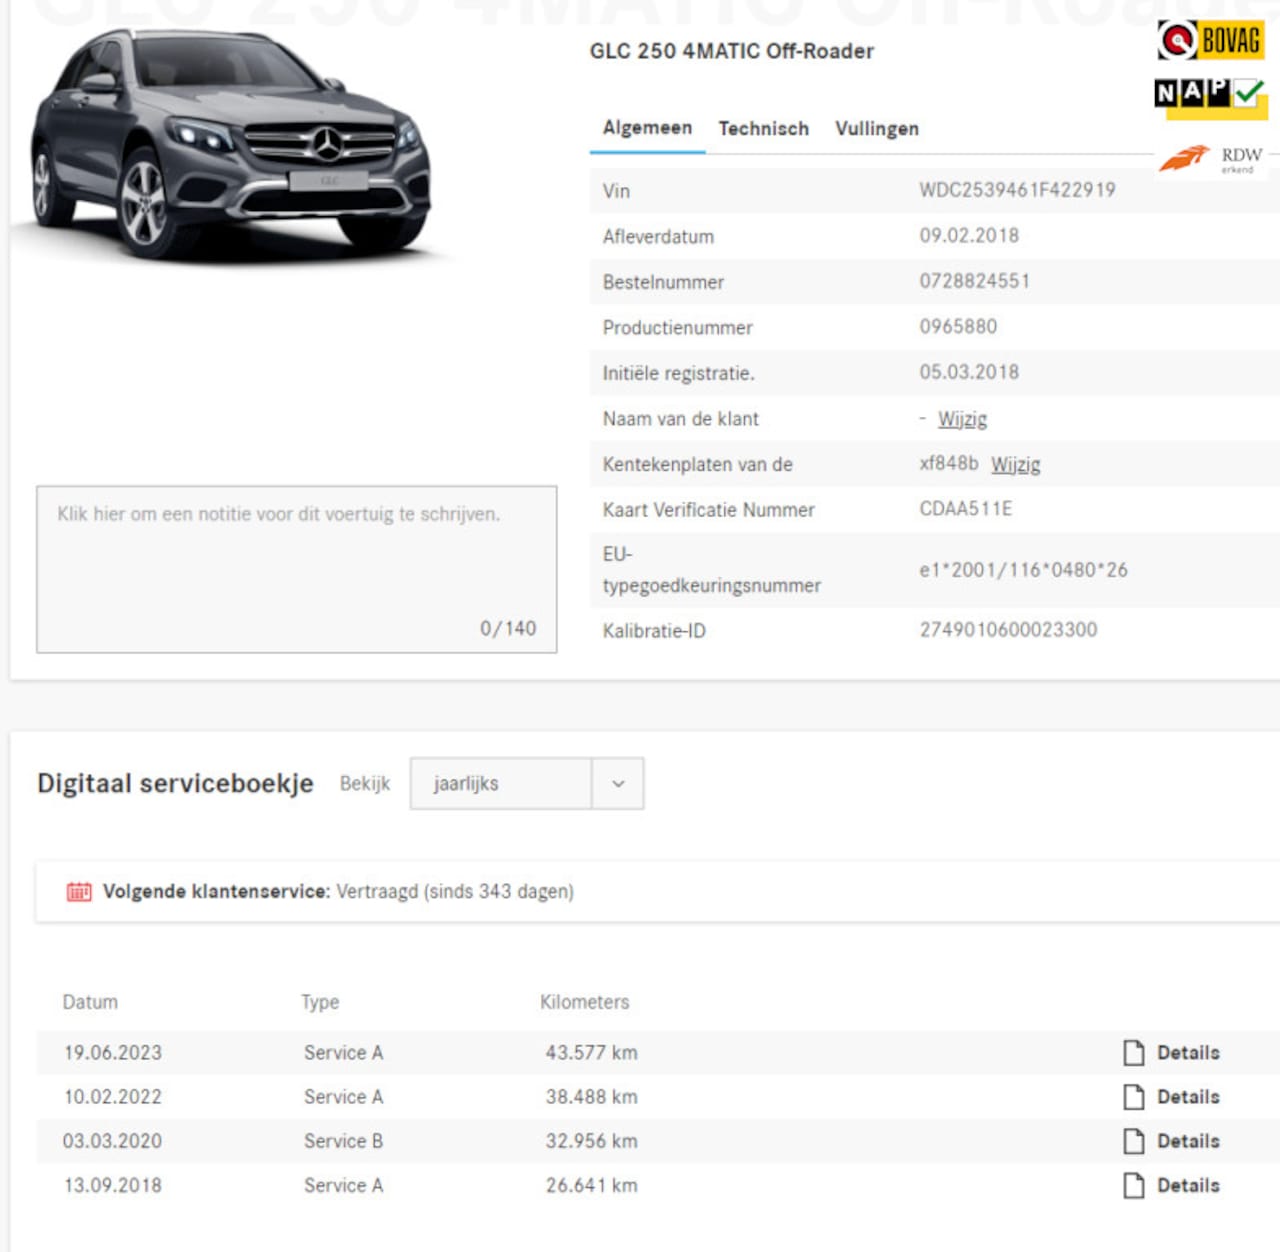This screenshot has height=1252, width=1280.
Task: Click the Vin row label
Action: click(x=616, y=191)
